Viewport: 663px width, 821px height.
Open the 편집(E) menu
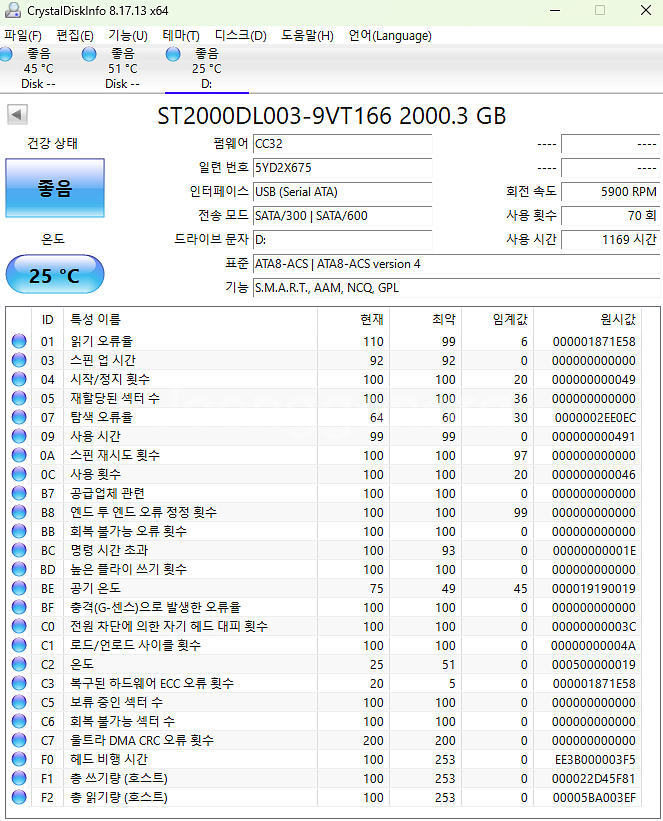point(75,36)
